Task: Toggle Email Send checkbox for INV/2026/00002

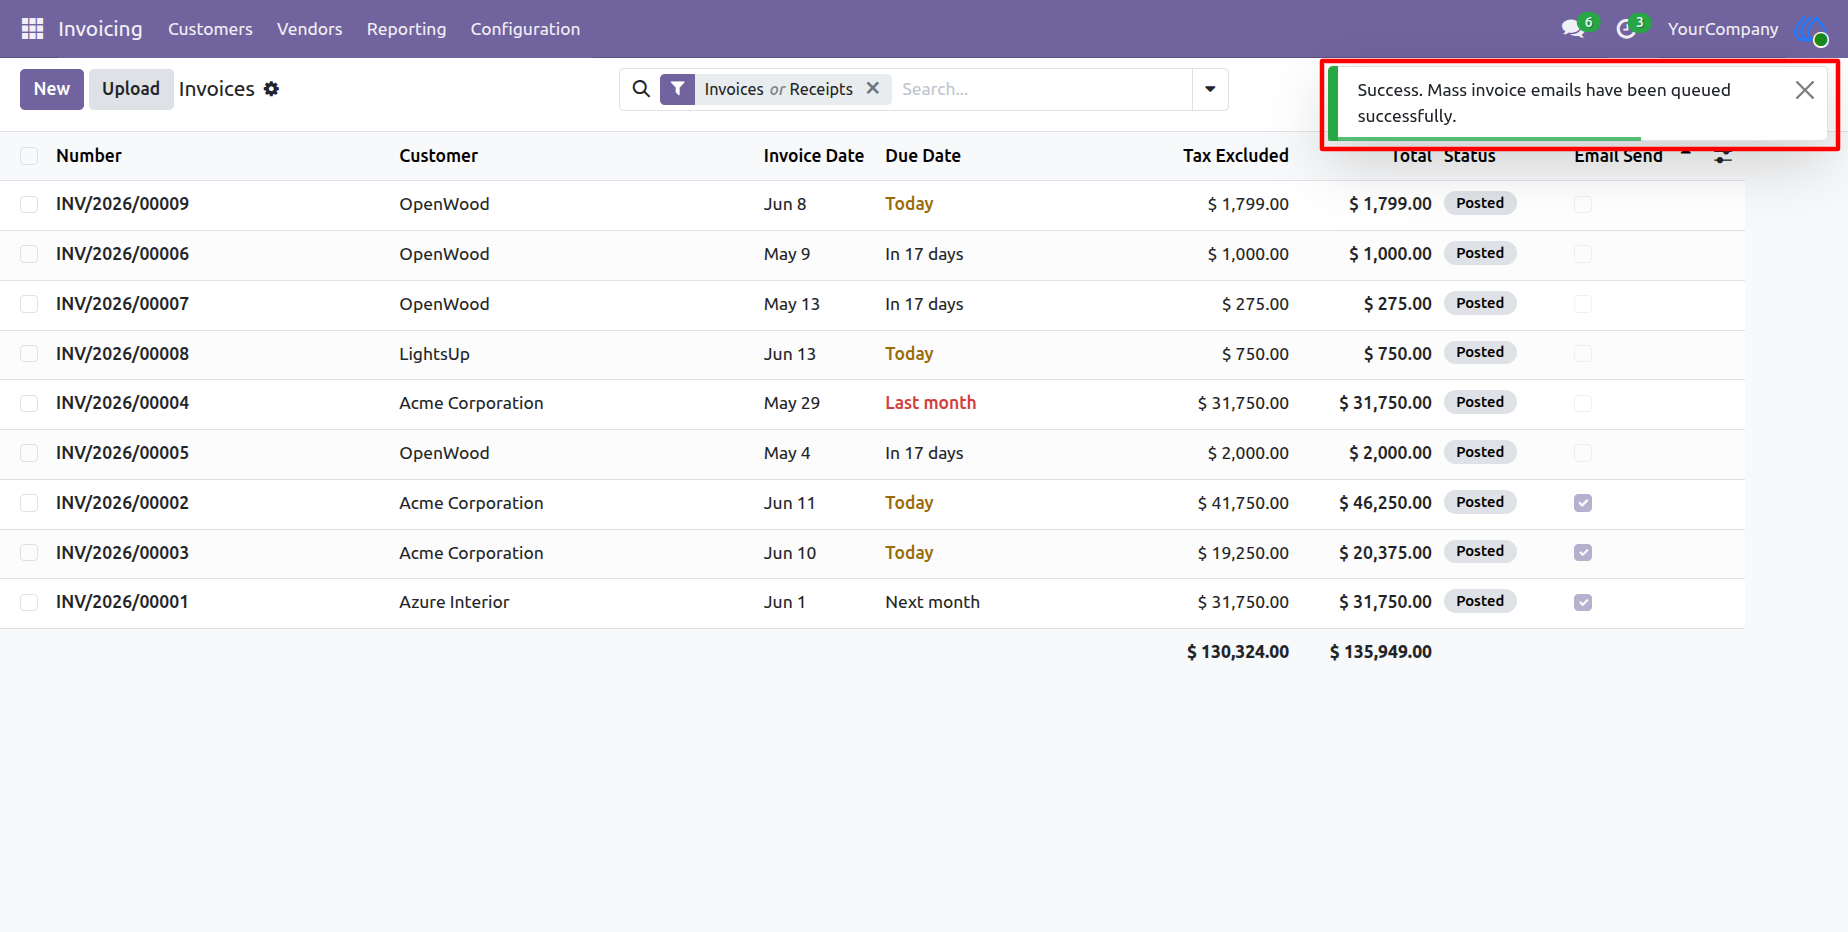Action: point(1583,503)
